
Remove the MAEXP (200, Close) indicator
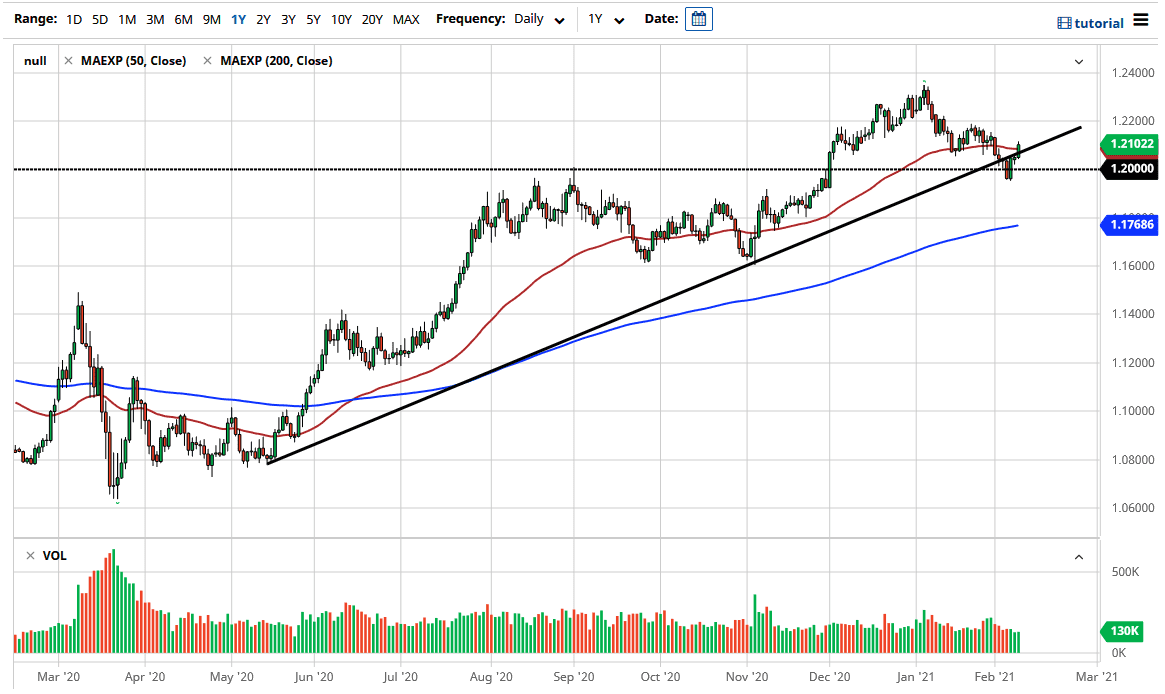pos(207,61)
